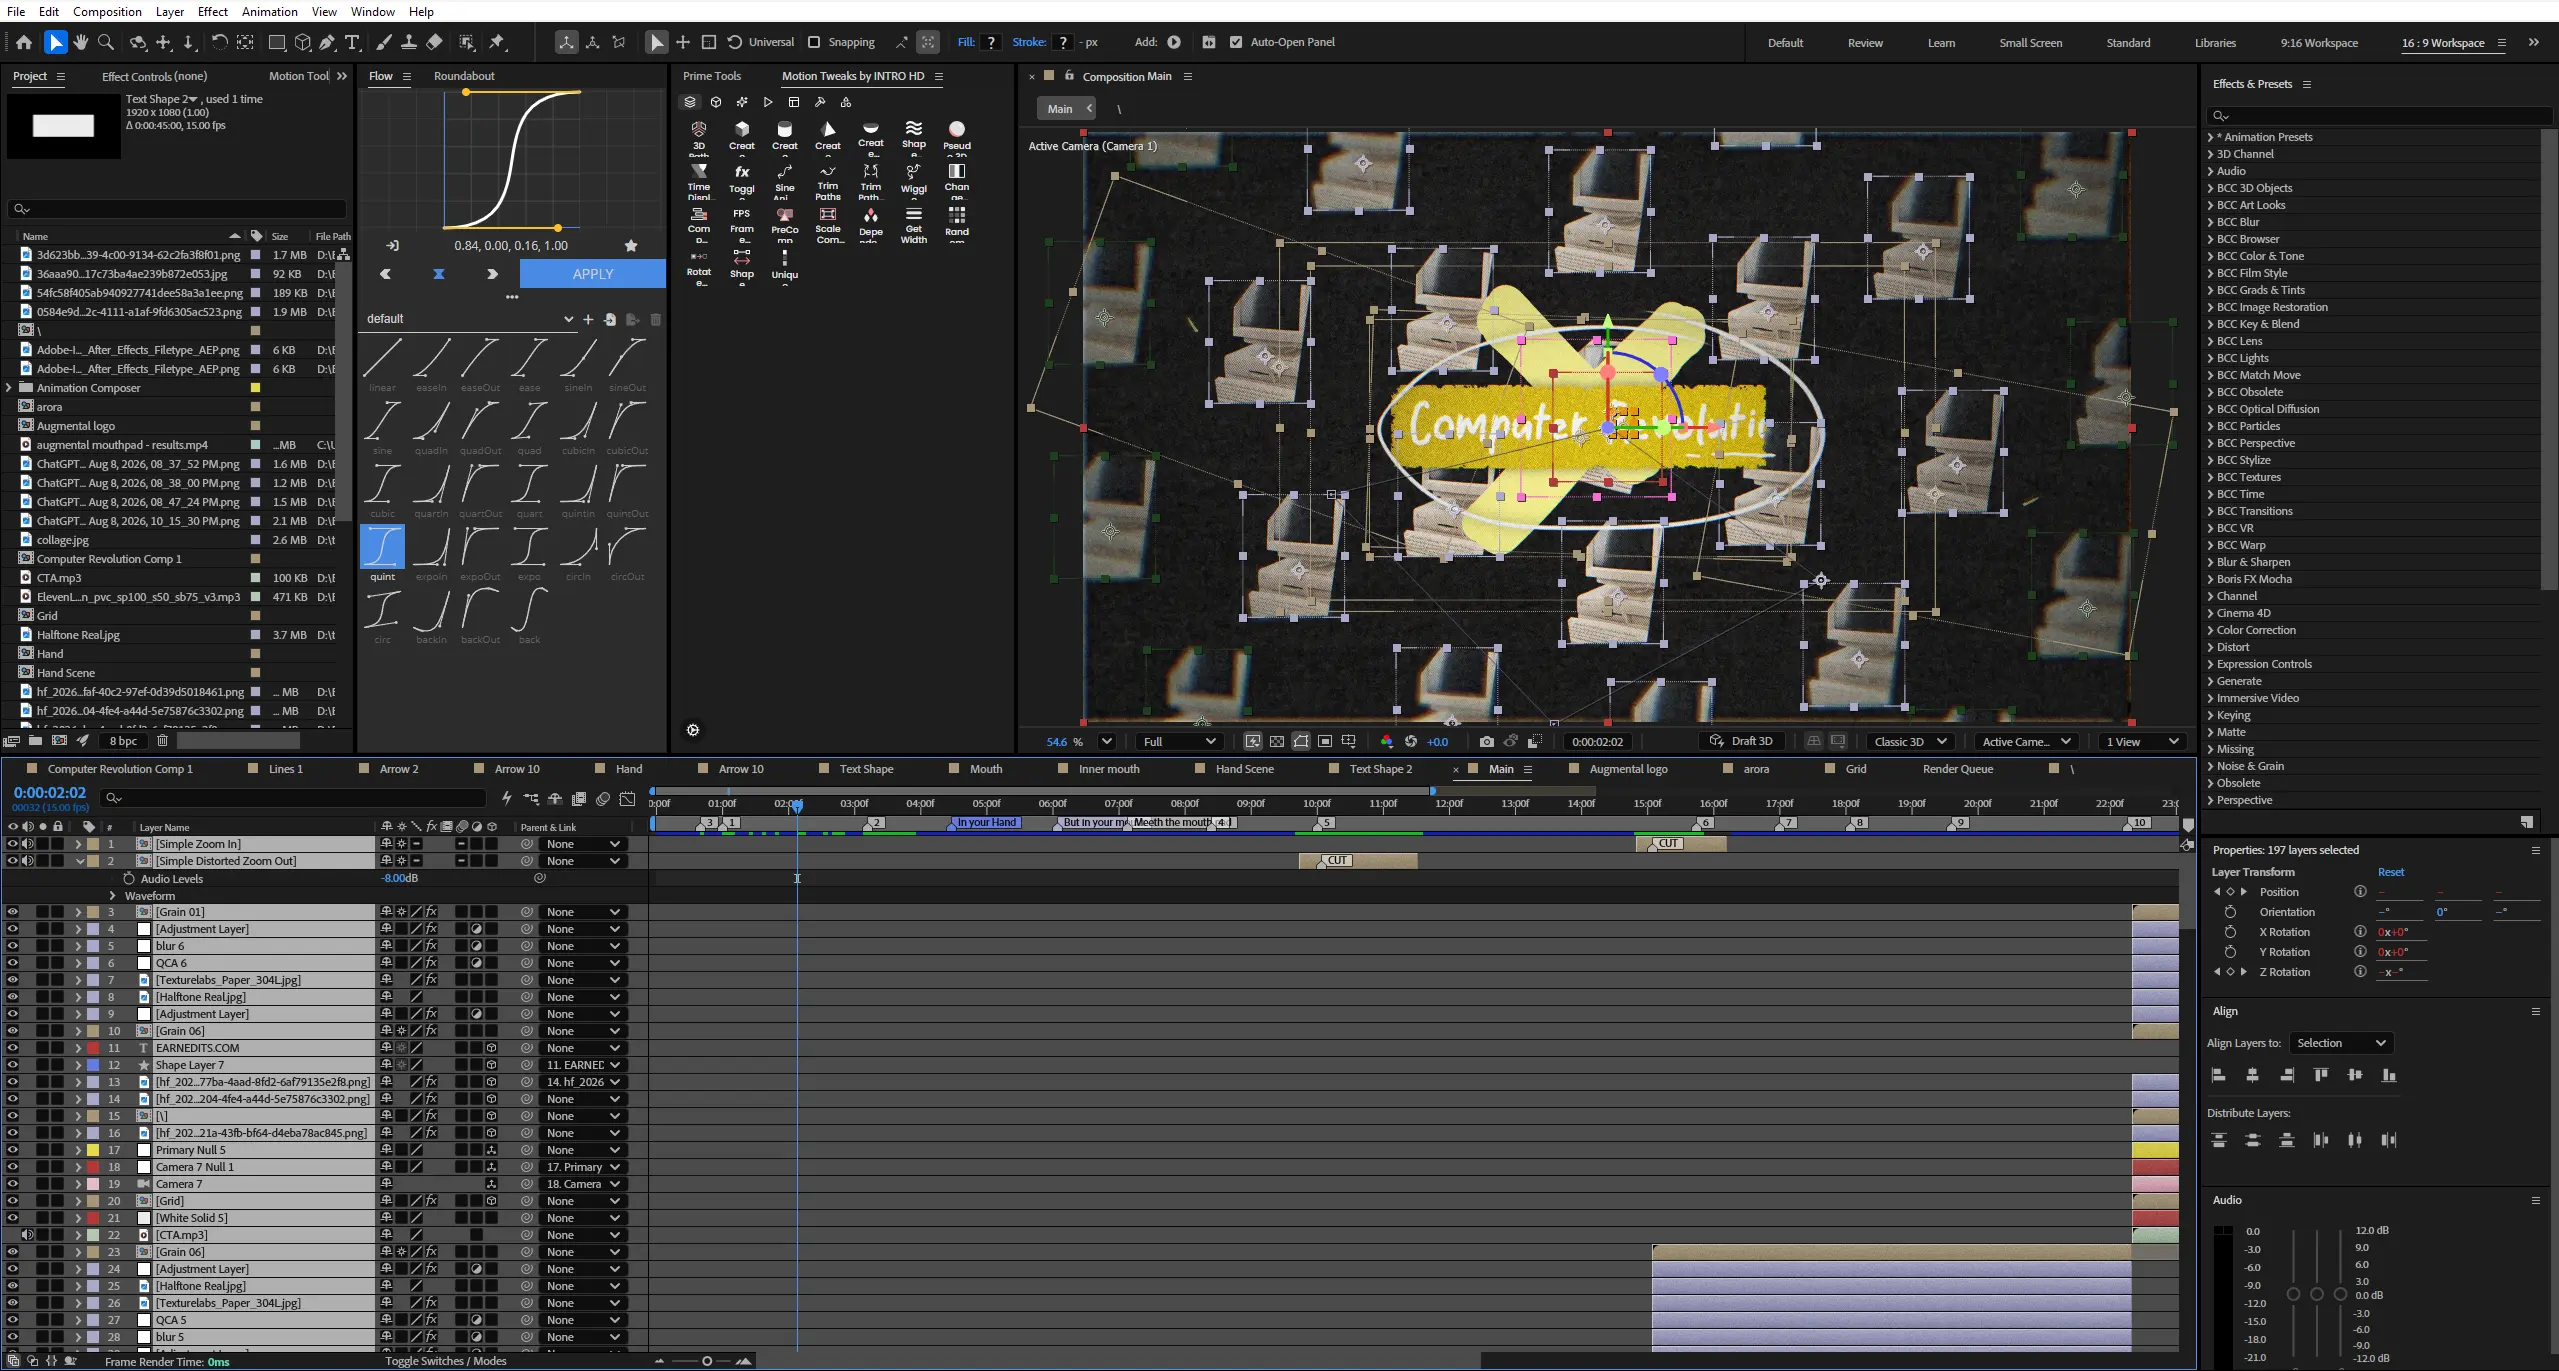Switch to the Prime Tools tab
2559x1371 pixels.
pos(712,76)
